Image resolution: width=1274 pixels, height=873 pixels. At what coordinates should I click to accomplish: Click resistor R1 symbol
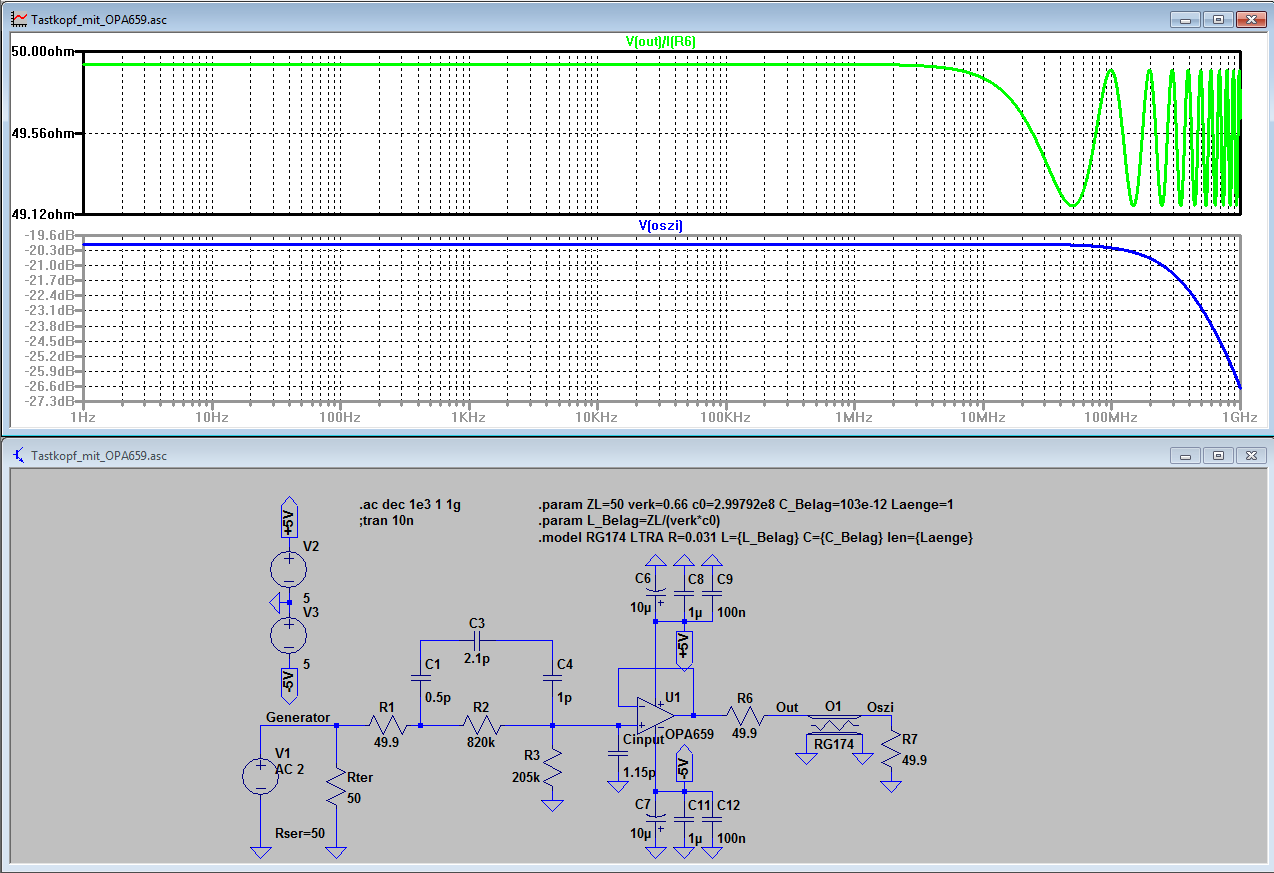click(386, 727)
